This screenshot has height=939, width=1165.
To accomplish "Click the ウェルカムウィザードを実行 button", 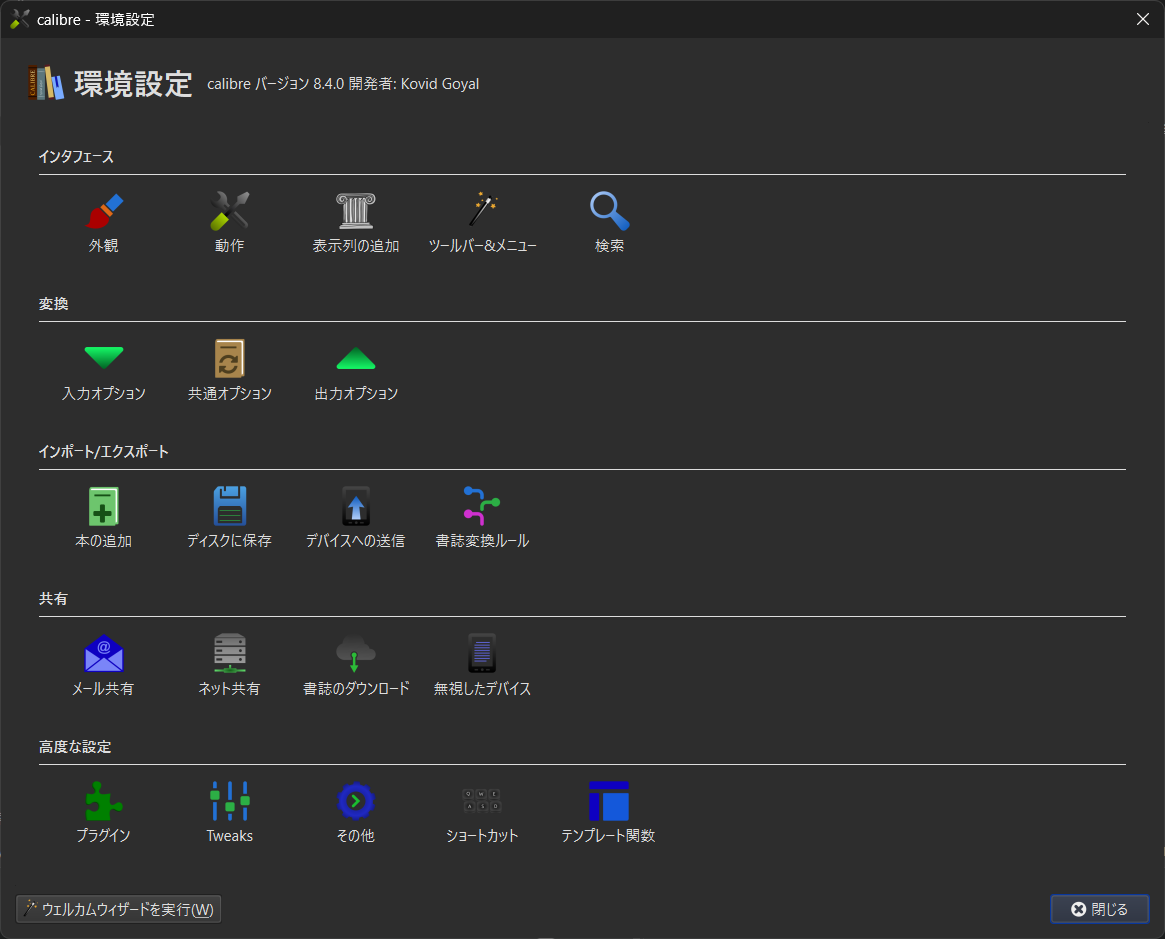I will tap(118, 908).
